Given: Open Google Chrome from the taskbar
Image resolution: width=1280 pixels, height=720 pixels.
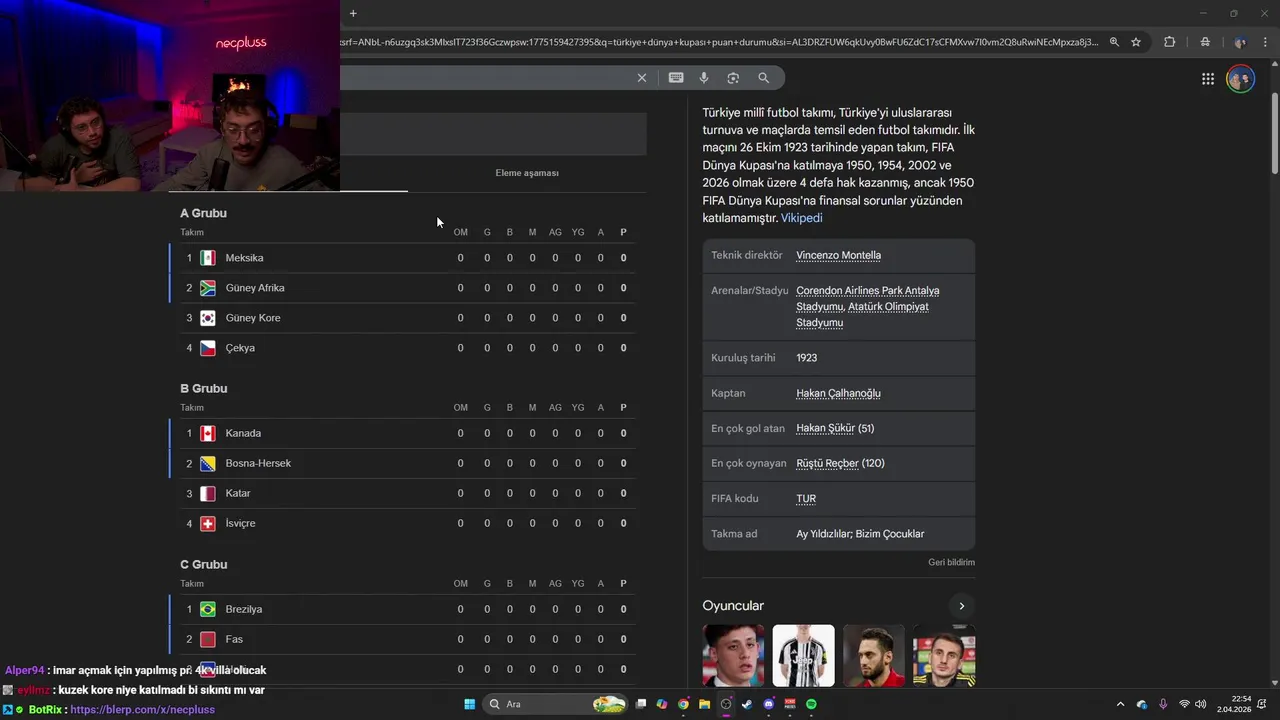Looking at the screenshot, I should (x=683, y=704).
